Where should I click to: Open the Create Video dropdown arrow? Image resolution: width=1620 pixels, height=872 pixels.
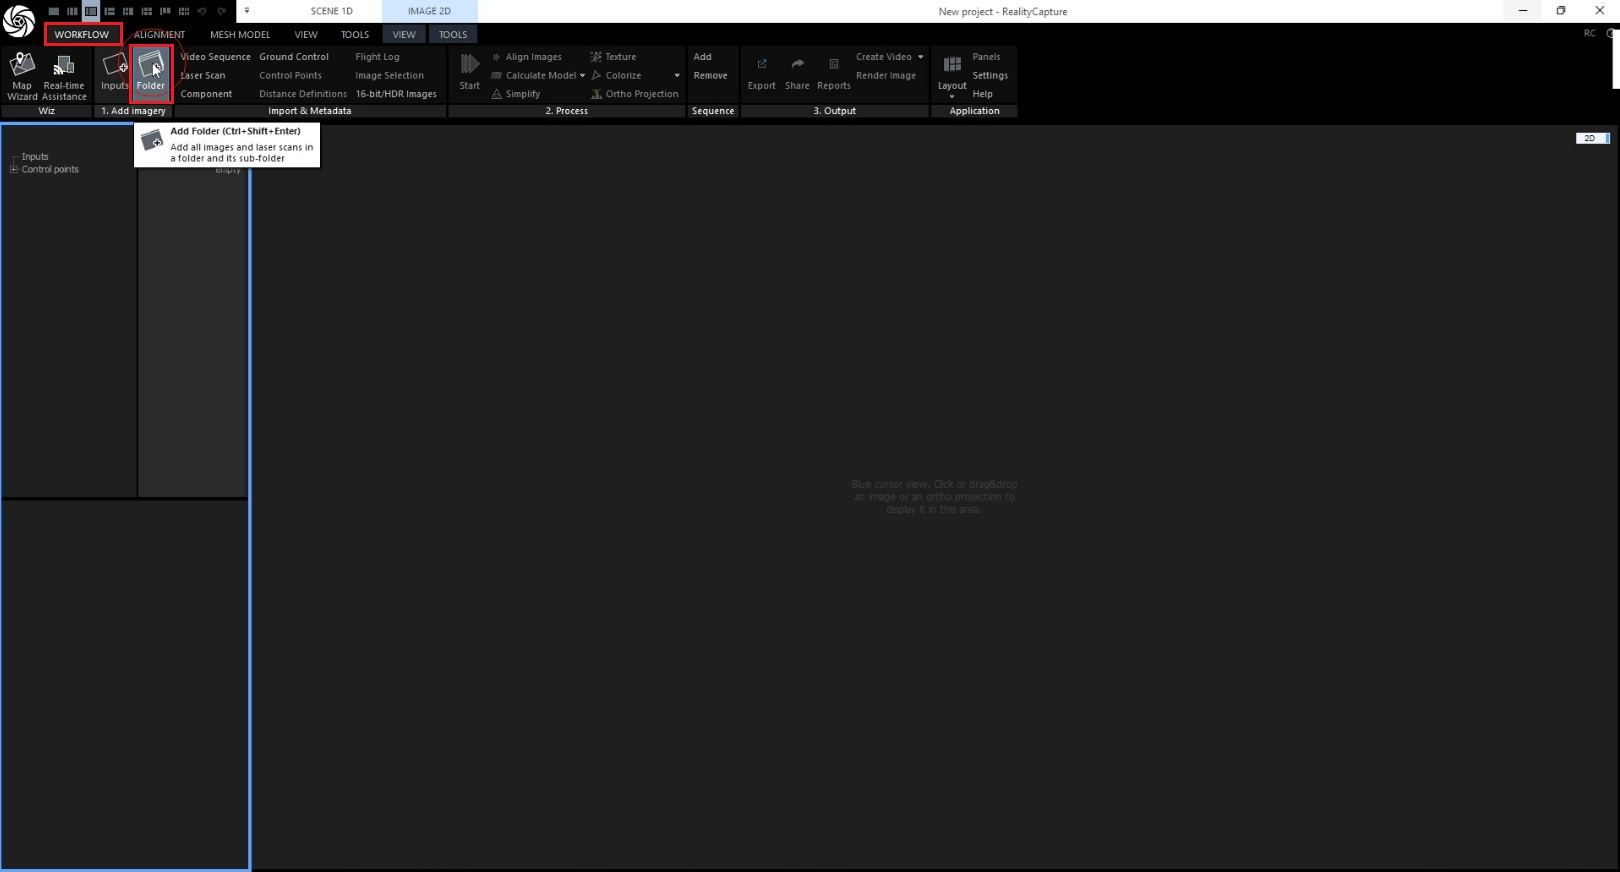[x=921, y=57]
